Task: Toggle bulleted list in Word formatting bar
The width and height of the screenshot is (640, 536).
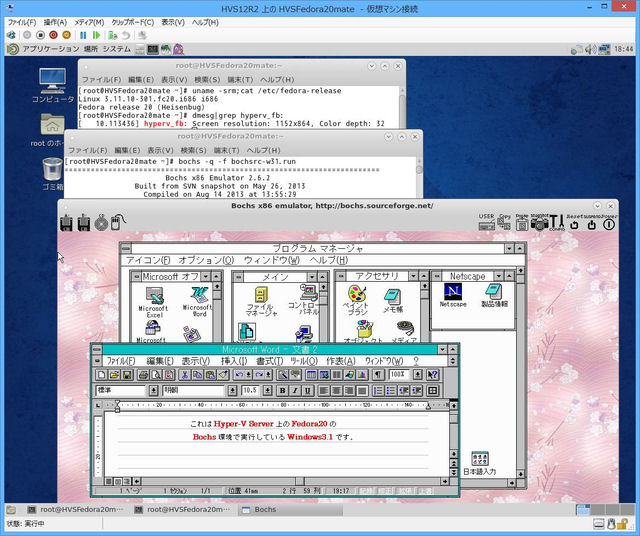Action: [391, 391]
